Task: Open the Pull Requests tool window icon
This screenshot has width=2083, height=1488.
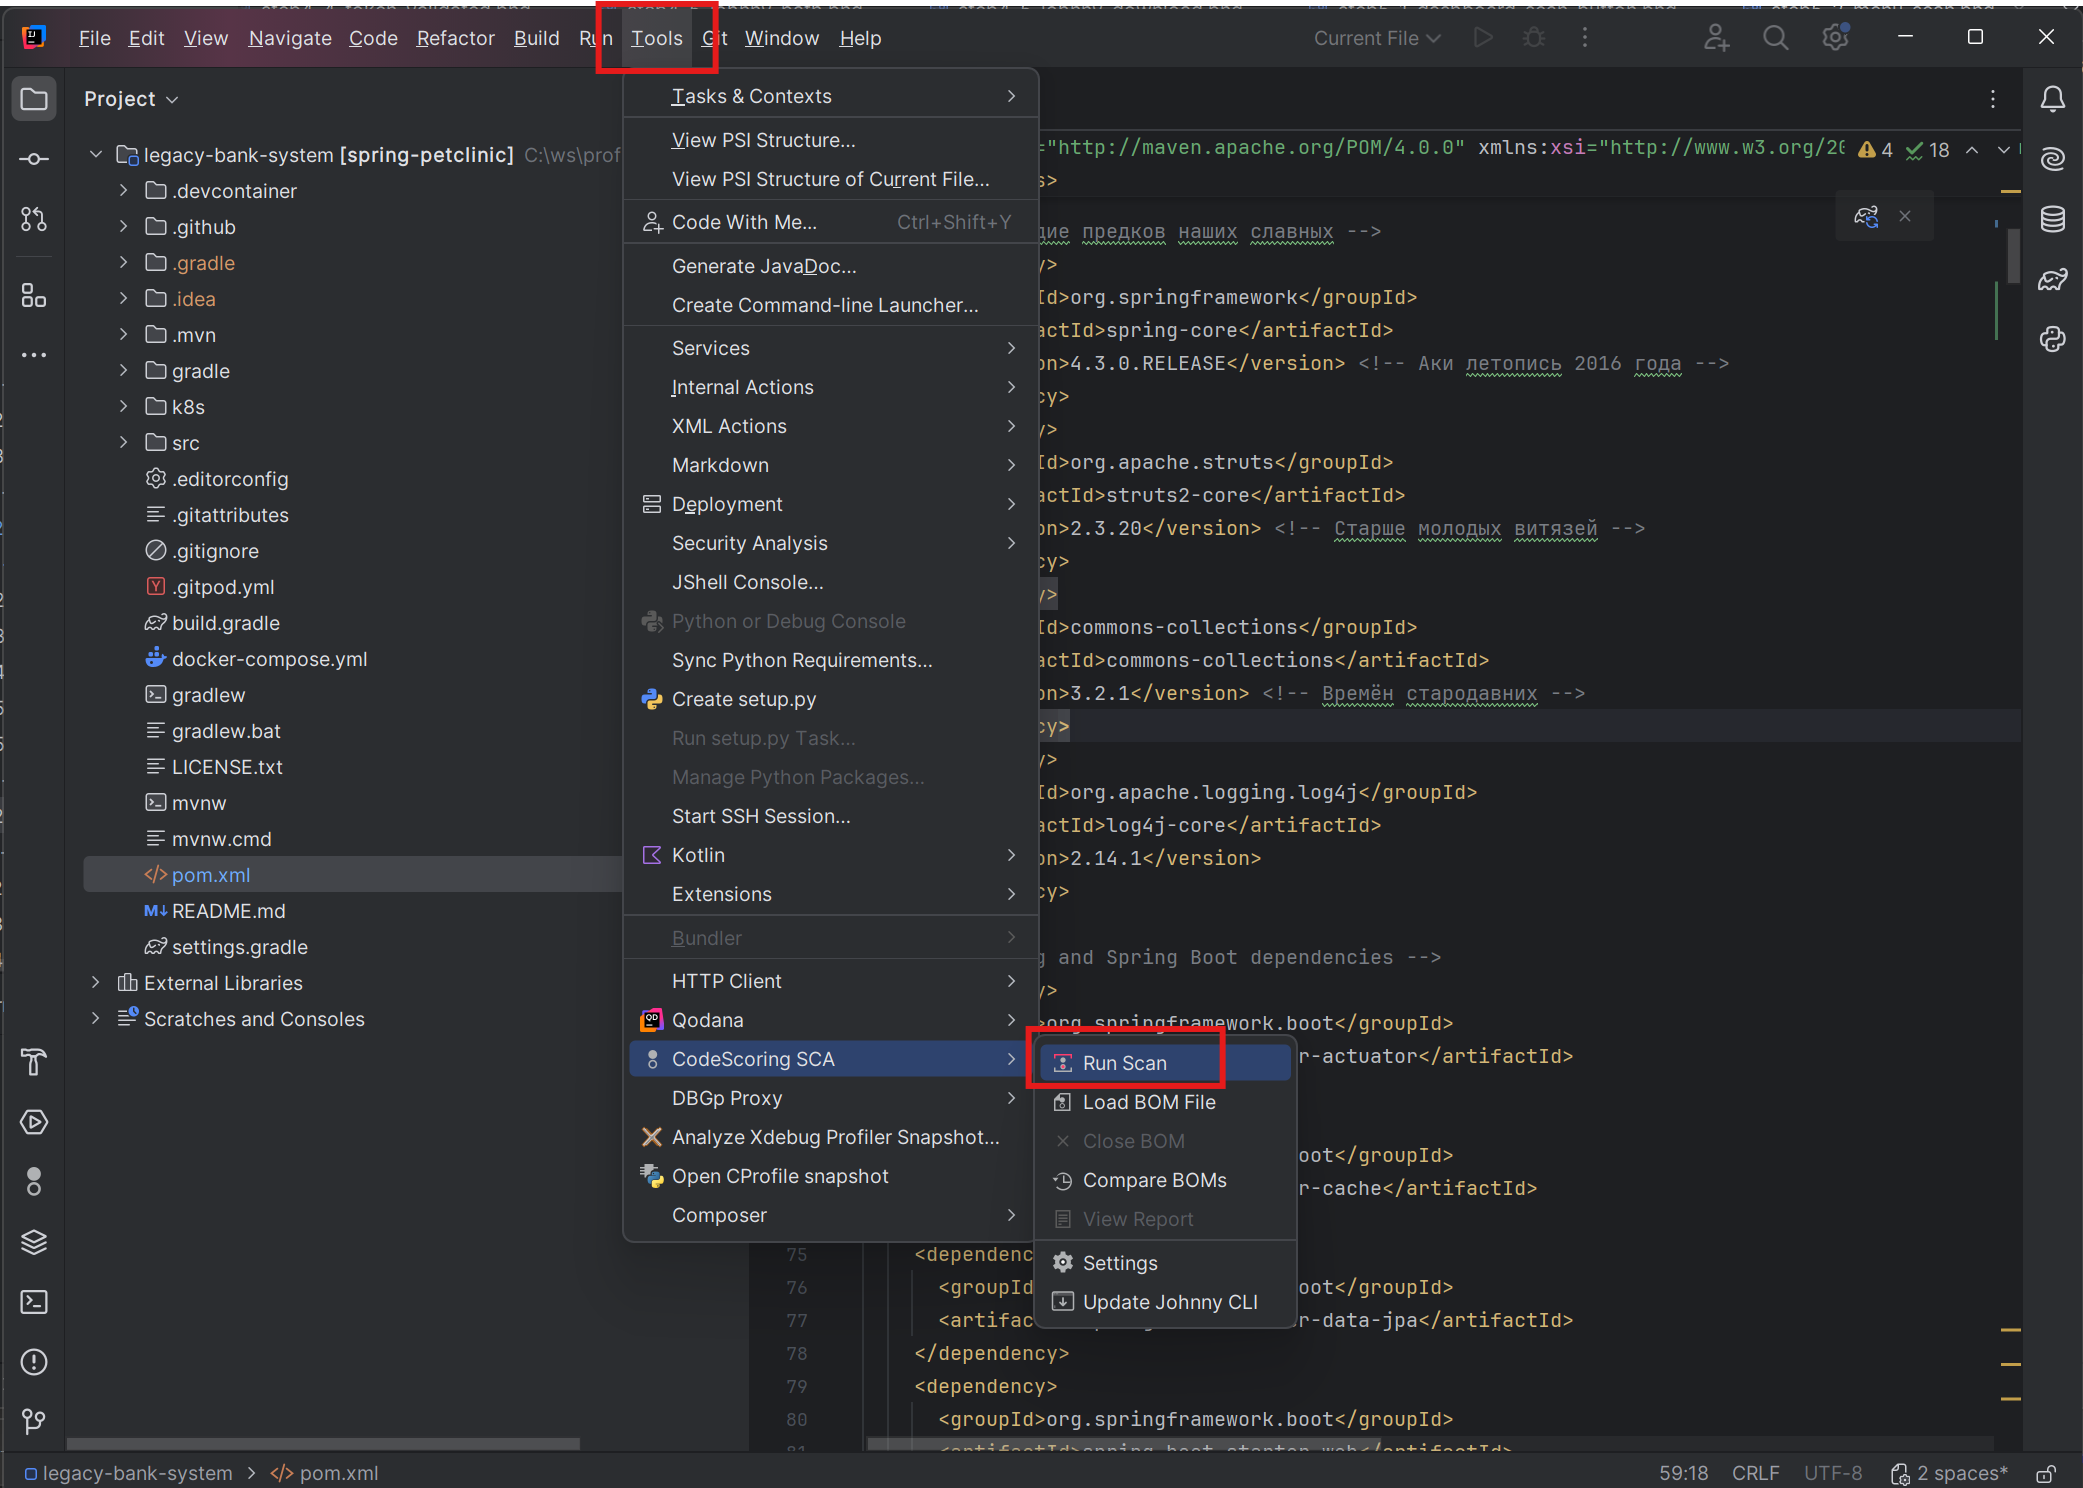Action: tap(34, 219)
